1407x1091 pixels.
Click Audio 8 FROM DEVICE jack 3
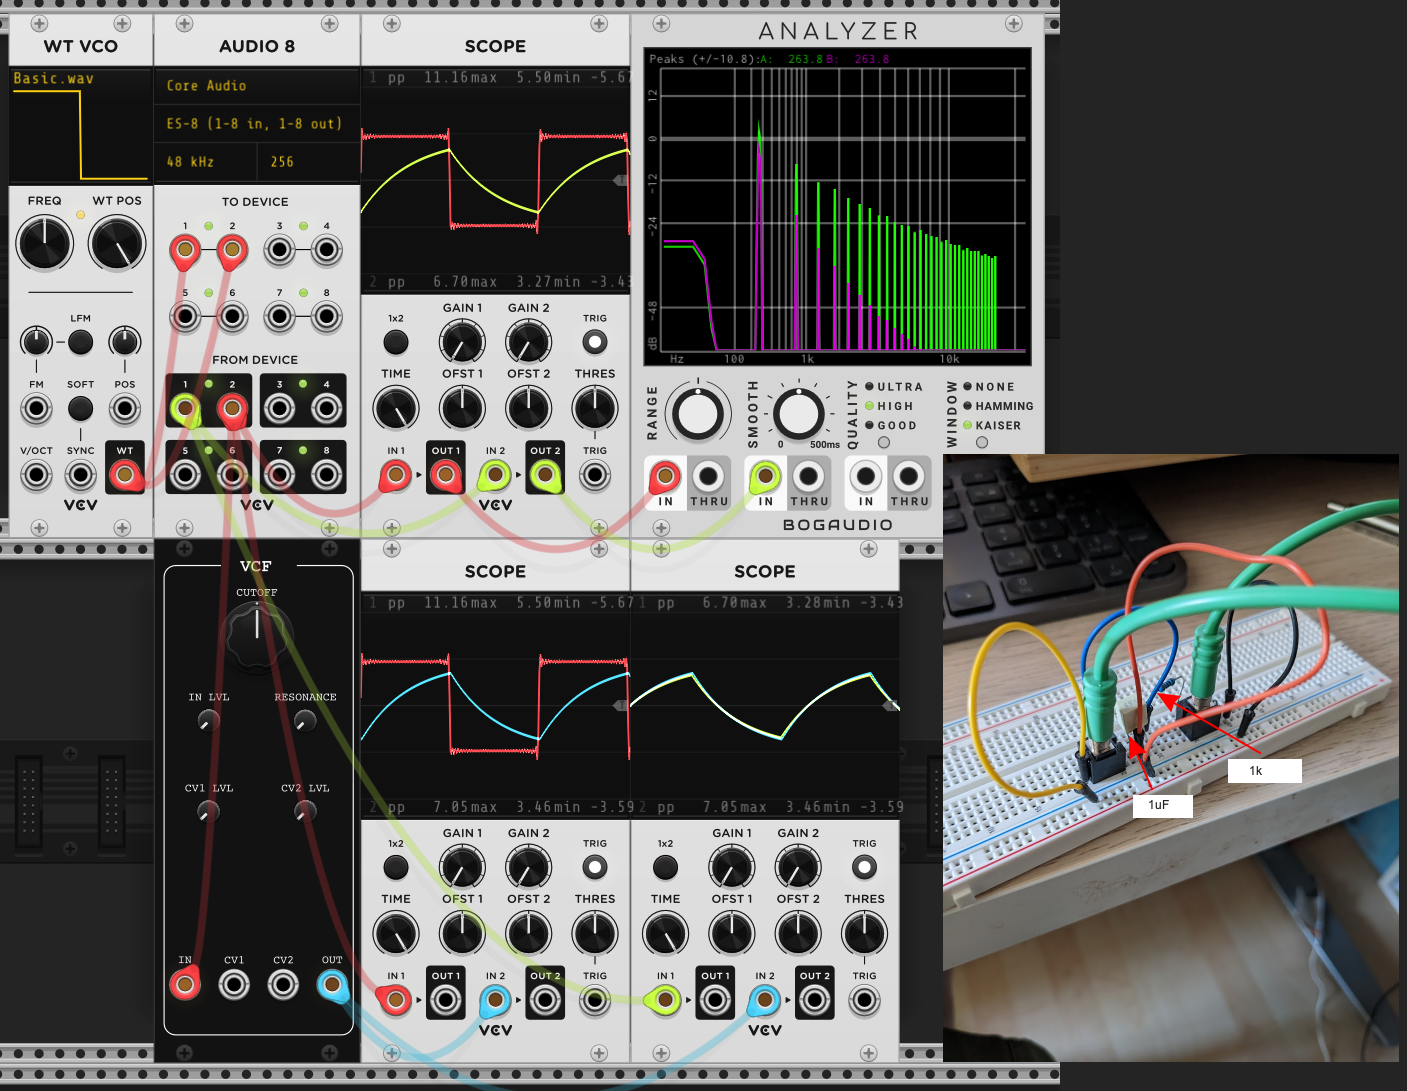(279, 408)
